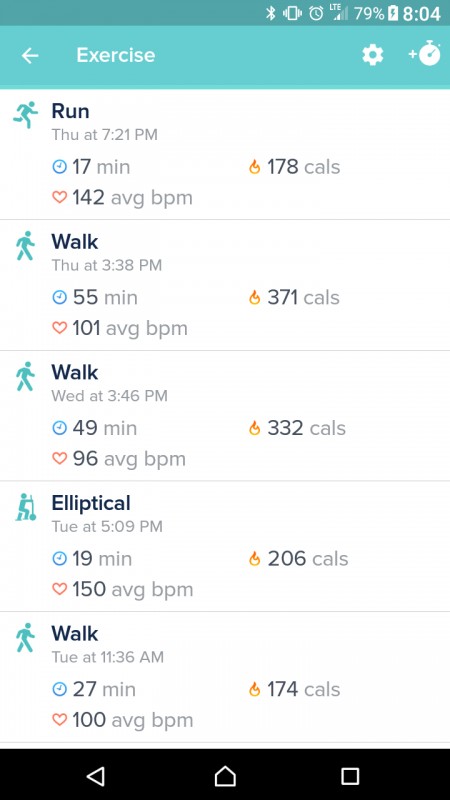The image size is (450, 800).
Task: Tap the heart icon beside 150 avg bpm
Action: 60,589
